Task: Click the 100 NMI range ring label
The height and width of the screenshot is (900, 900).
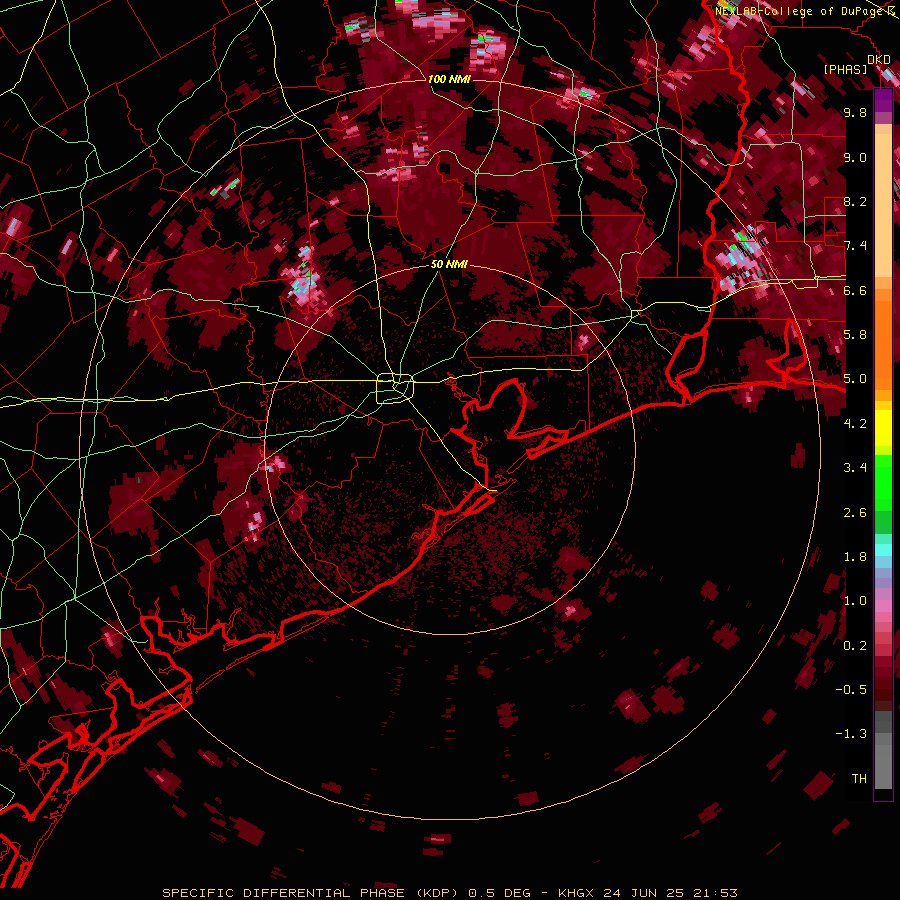Action: (449, 79)
